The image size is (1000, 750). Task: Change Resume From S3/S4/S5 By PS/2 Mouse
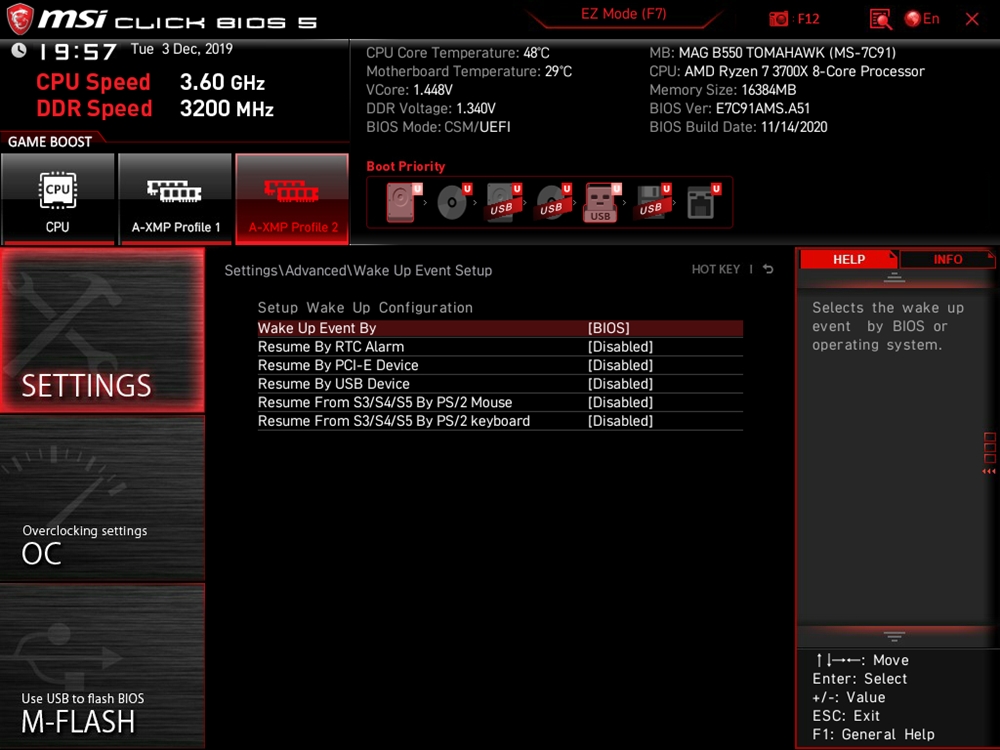coord(500,402)
